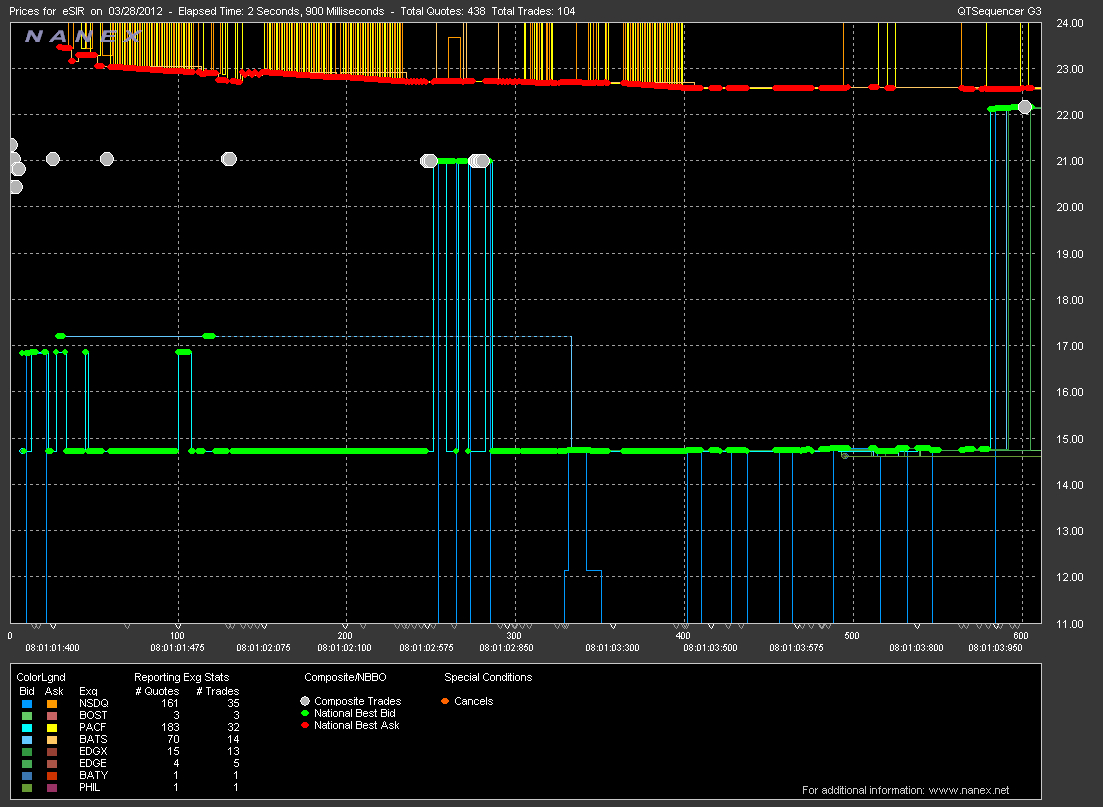The width and height of the screenshot is (1103, 807).
Task: Click the PACF trades count 32
Action: [233, 727]
